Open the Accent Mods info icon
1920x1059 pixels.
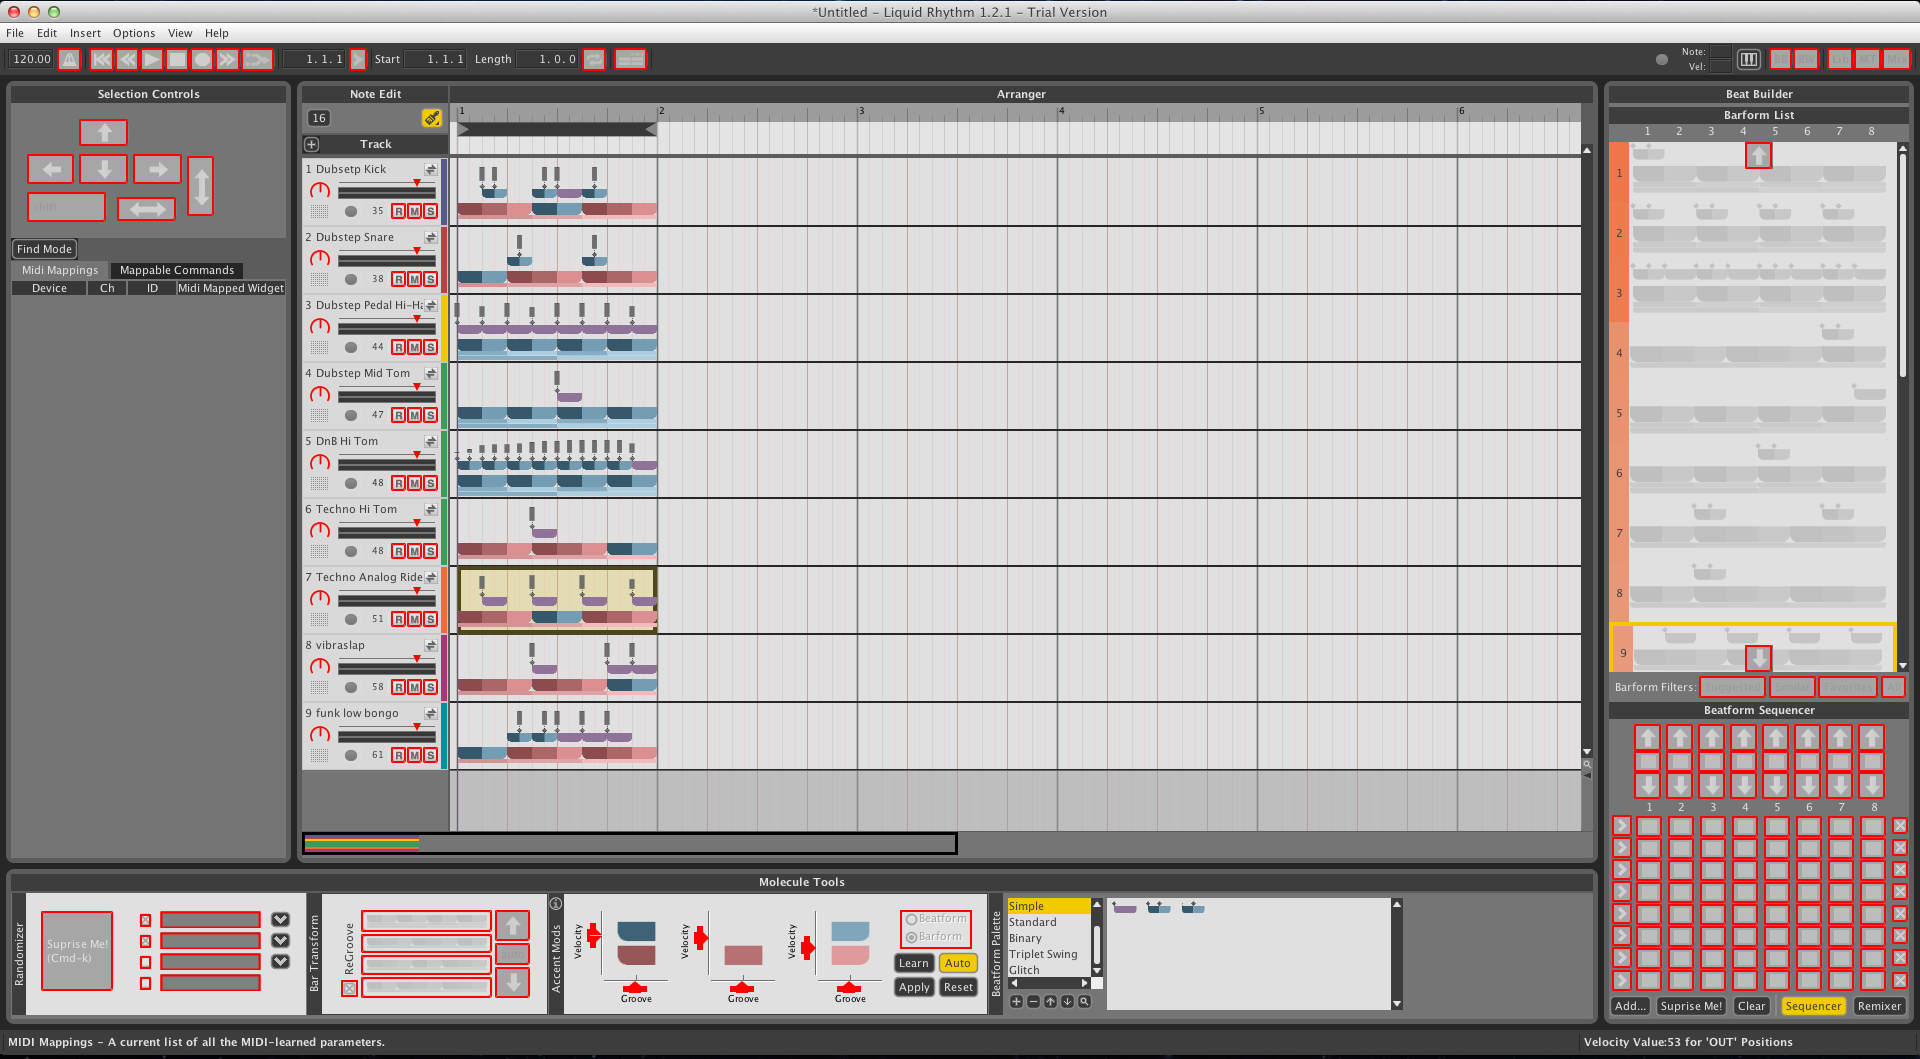coord(556,903)
